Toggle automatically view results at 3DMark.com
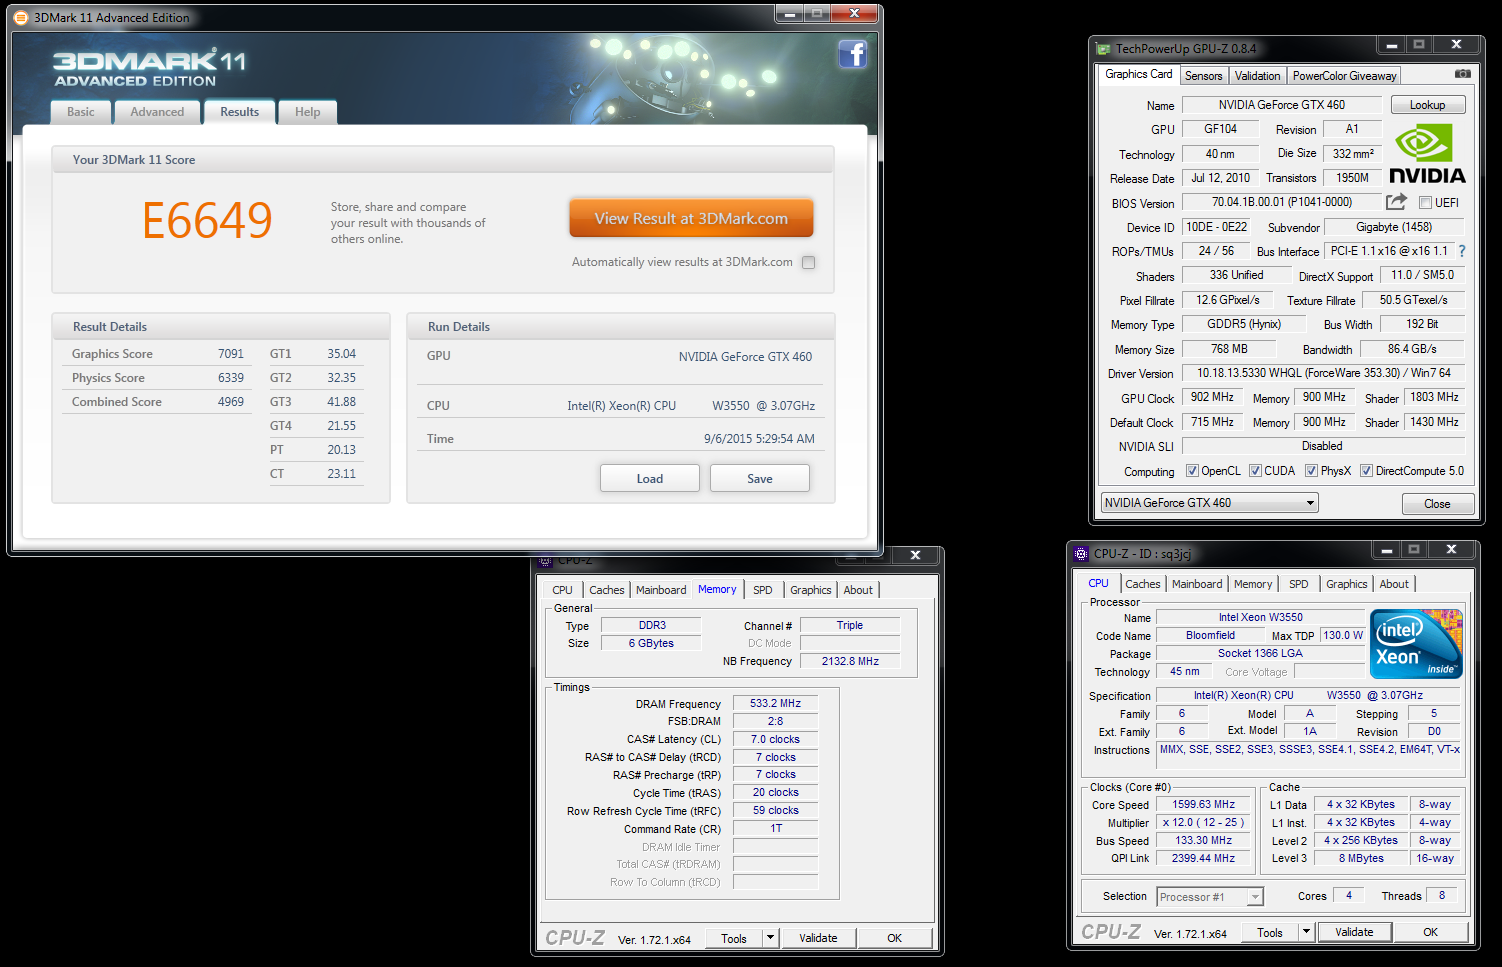This screenshot has height=967, width=1502. coord(808,262)
